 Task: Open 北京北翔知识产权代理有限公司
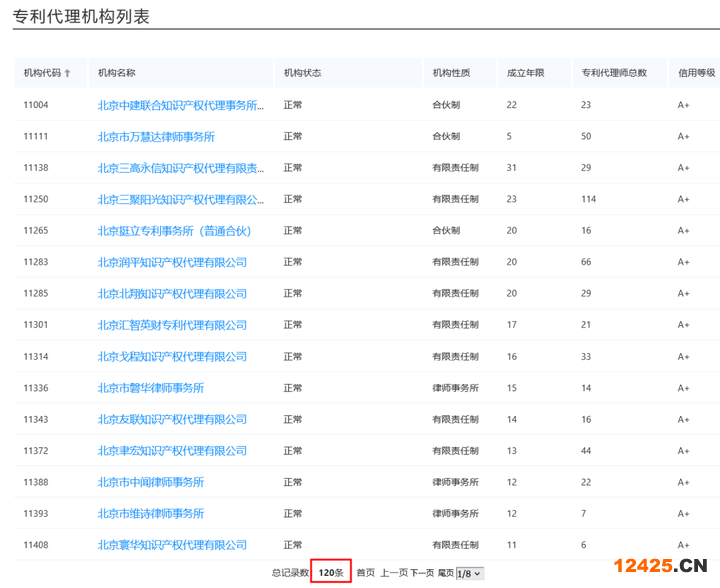point(172,294)
